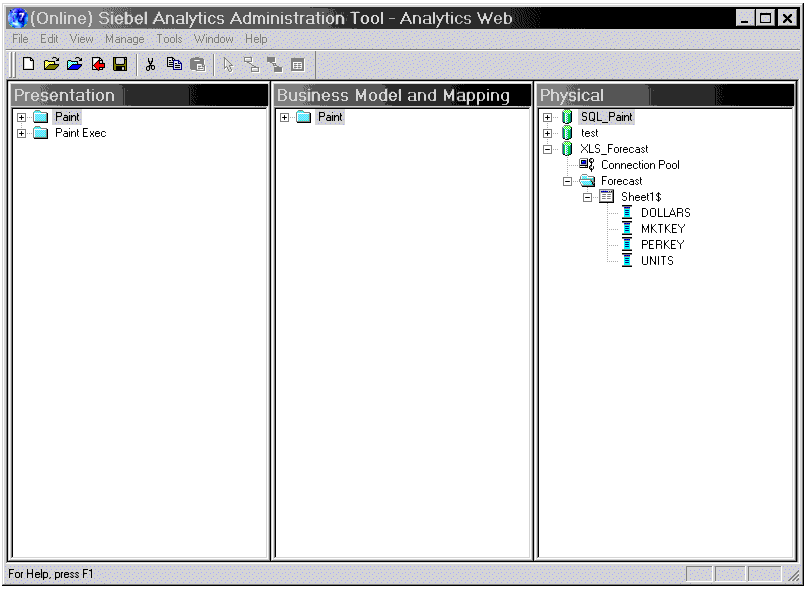
Task: Click the Paint folder icon in Business Model
Action: pos(304,117)
